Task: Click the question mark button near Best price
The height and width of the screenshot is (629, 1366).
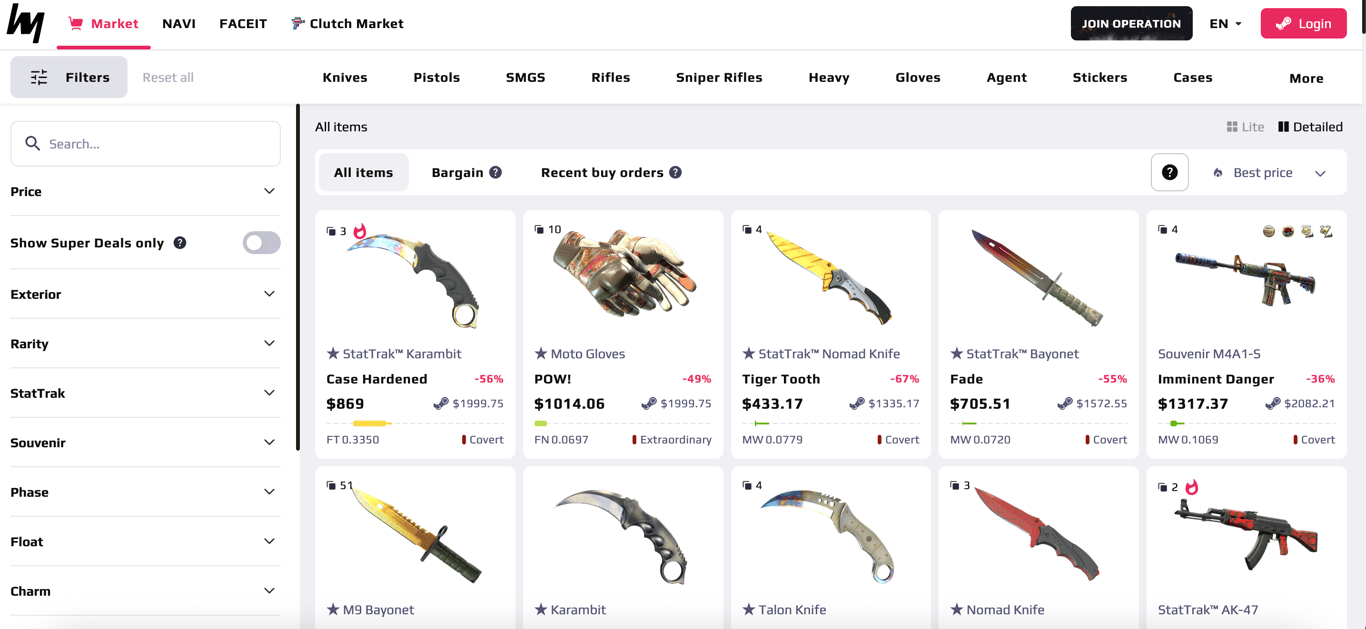Action: 1169,173
